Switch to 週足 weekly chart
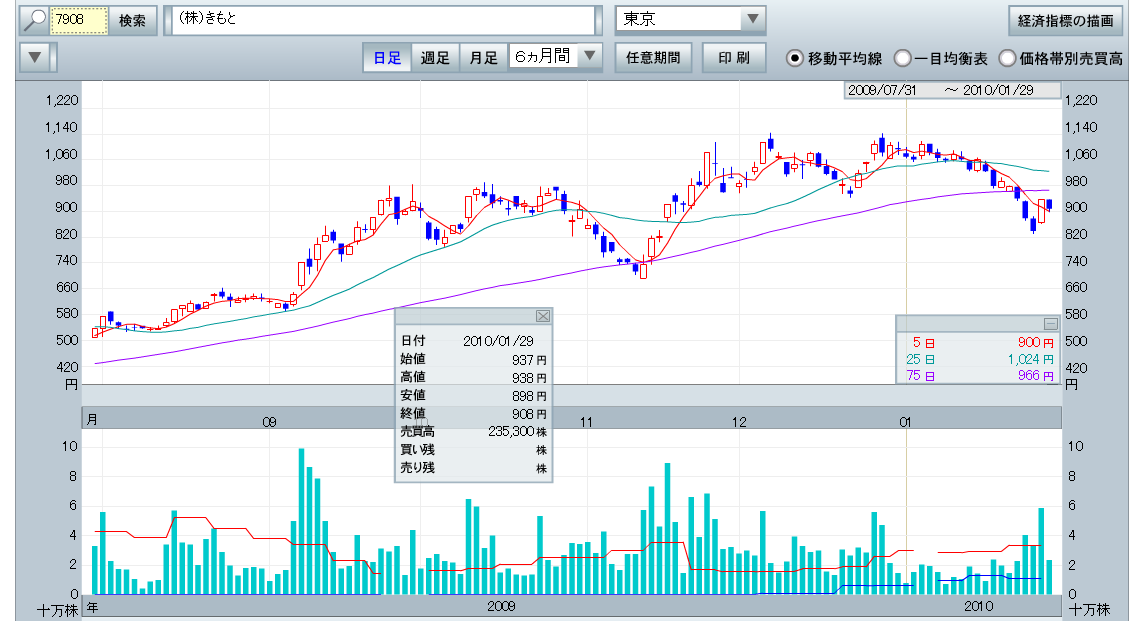1137x621 pixels. pos(435,58)
